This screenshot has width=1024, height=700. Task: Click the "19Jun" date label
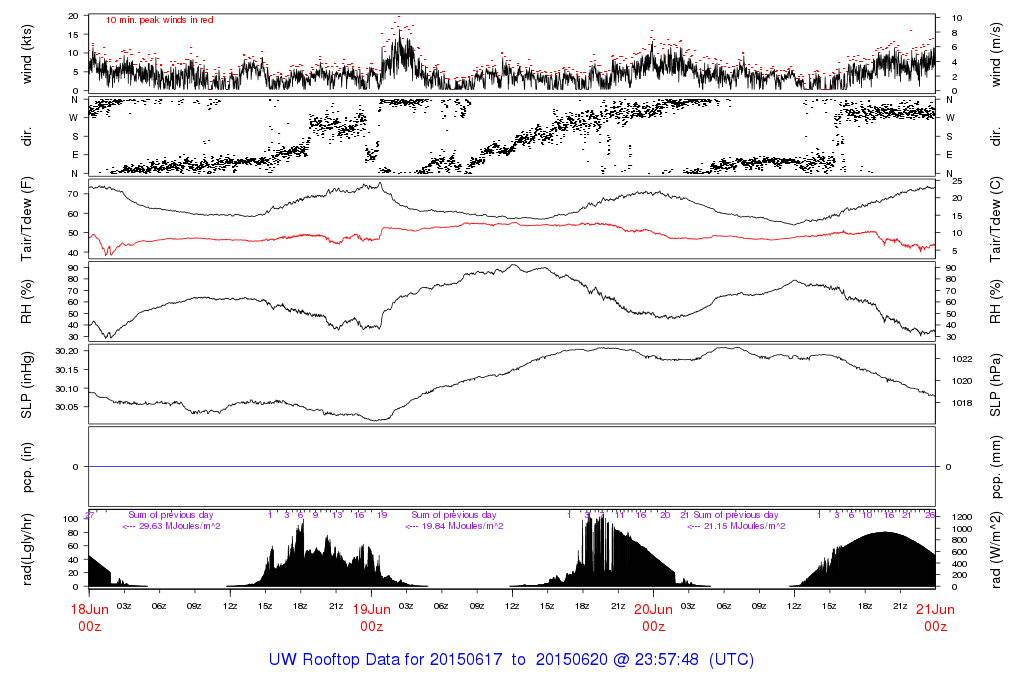coord(372,609)
